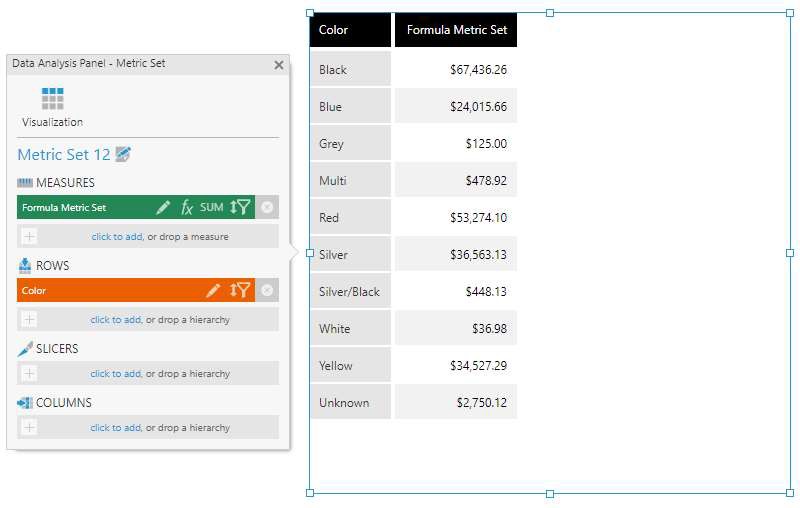
Task: Open the fx formula editor for the measure
Action: (187, 208)
